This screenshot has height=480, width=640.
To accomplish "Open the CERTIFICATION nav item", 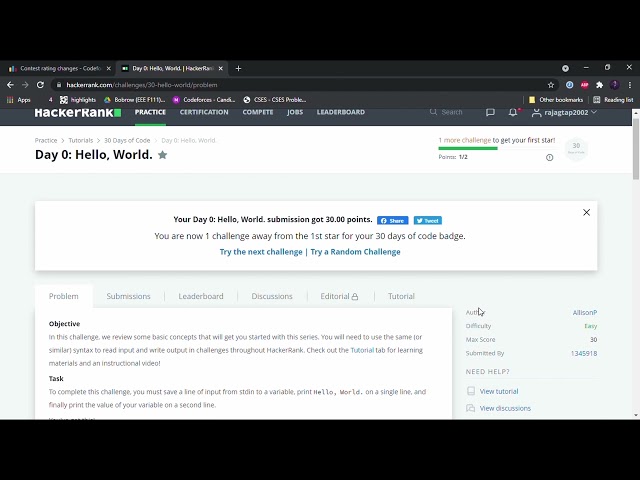I will tap(204, 112).
